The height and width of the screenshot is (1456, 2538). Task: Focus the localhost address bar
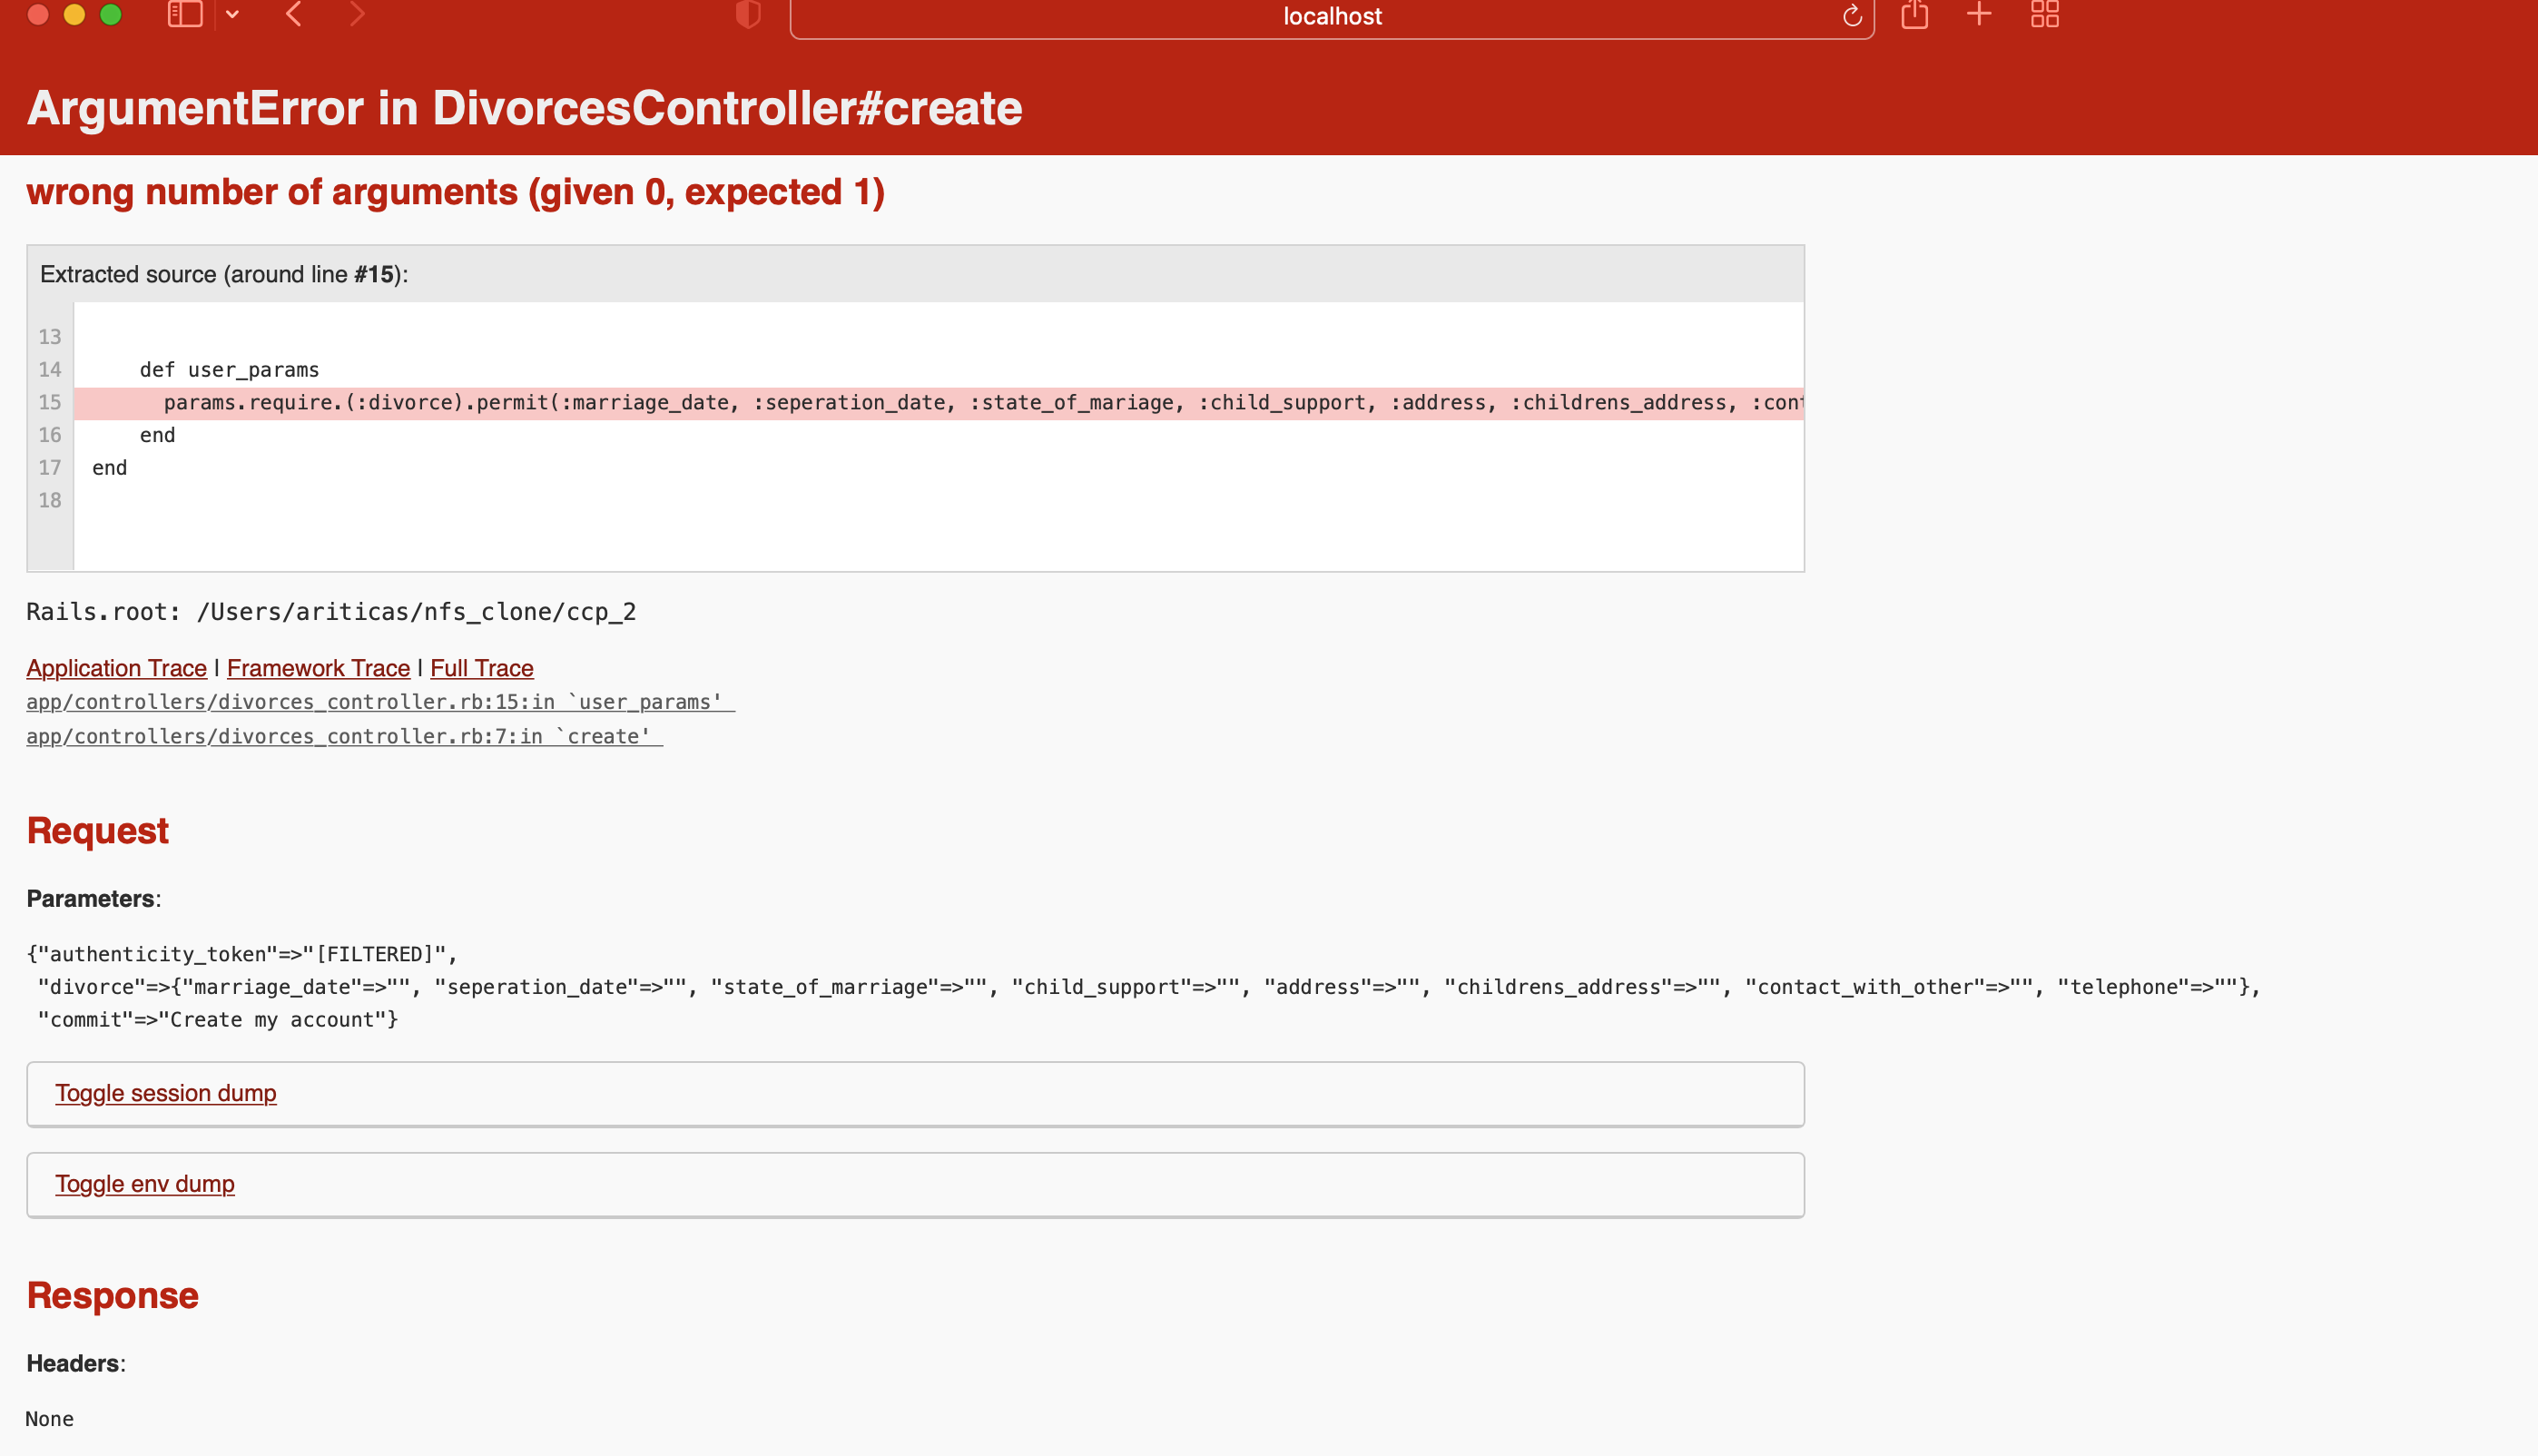(x=1332, y=16)
